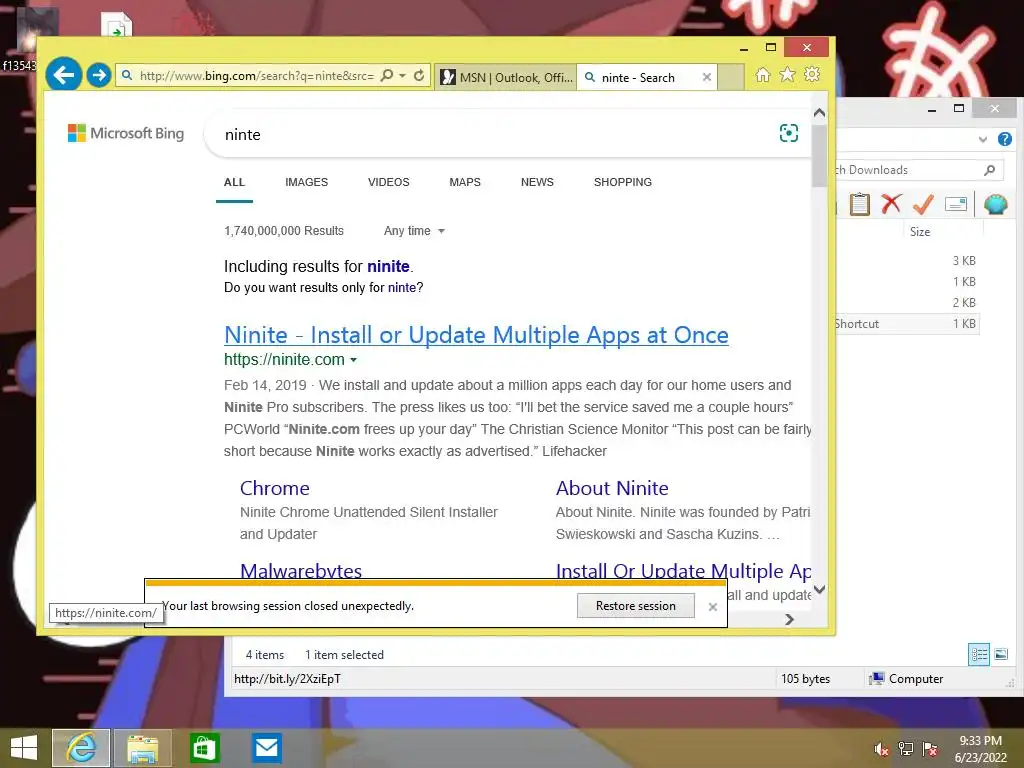Open the Windows Store taskbar icon
The image size is (1024, 768).
click(204, 748)
